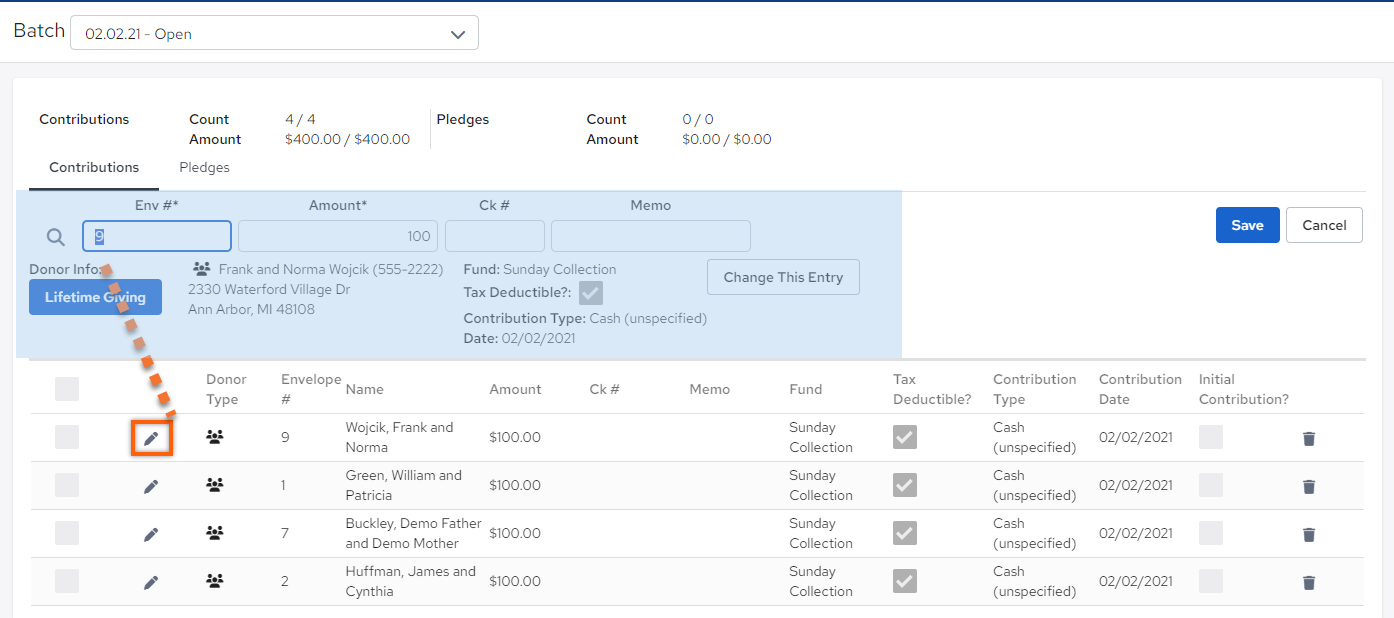Image resolution: width=1394 pixels, height=618 pixels.
Task: Click the Initial Contribution? column header
Action: pyautogui.click(x=1244, y=389)
